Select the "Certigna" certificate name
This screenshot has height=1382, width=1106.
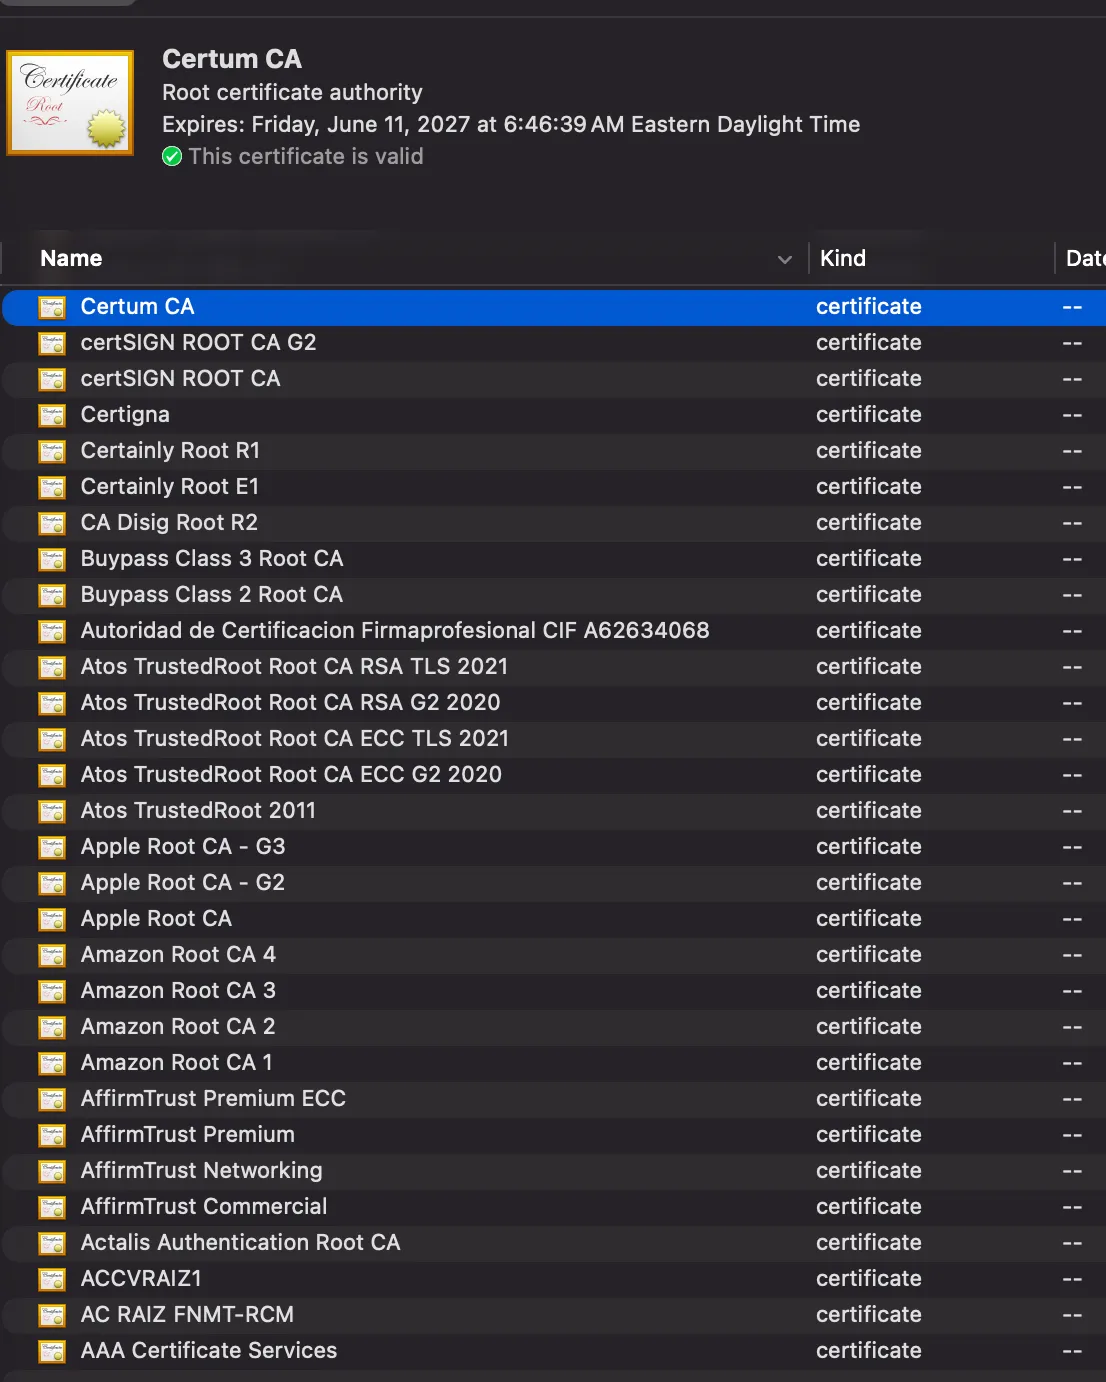point(125,414)
